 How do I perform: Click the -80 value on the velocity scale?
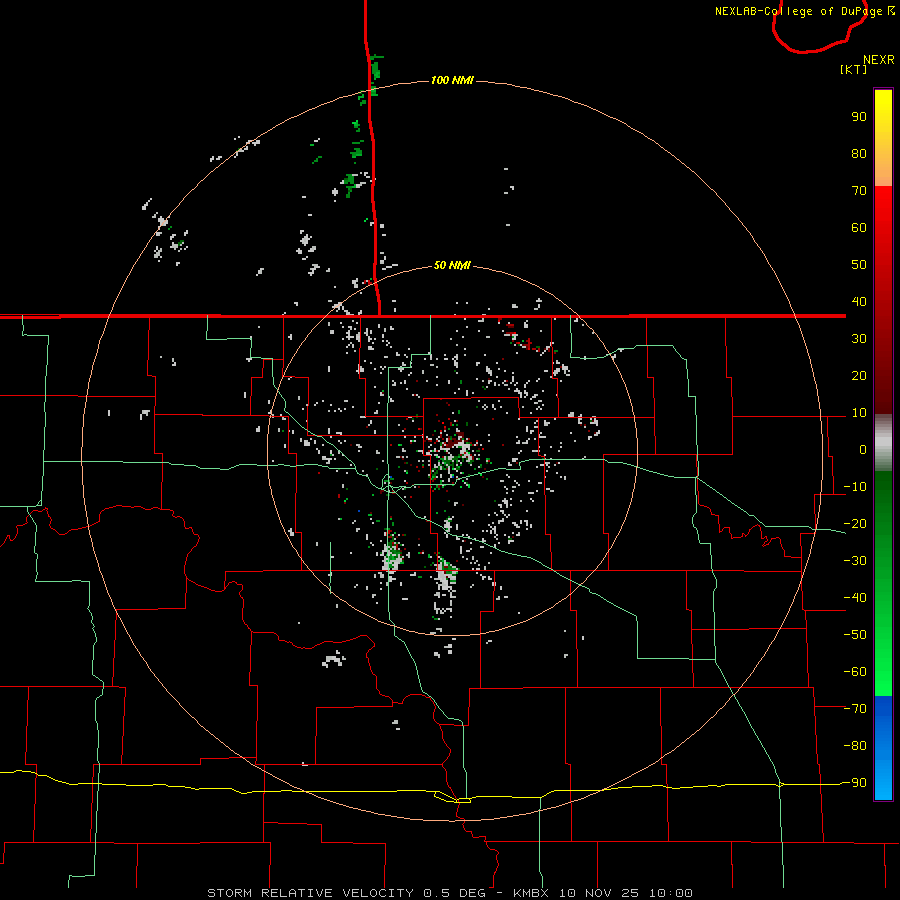coord(855,746)
